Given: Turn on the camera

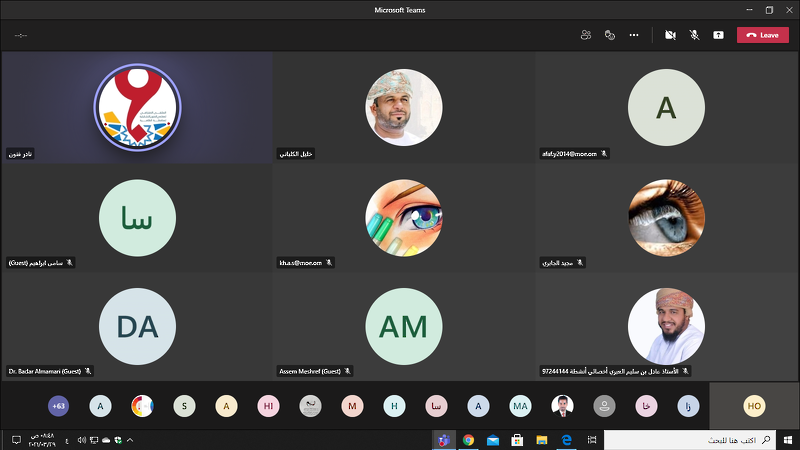Looking at the screenshot, I should [670, 35].
